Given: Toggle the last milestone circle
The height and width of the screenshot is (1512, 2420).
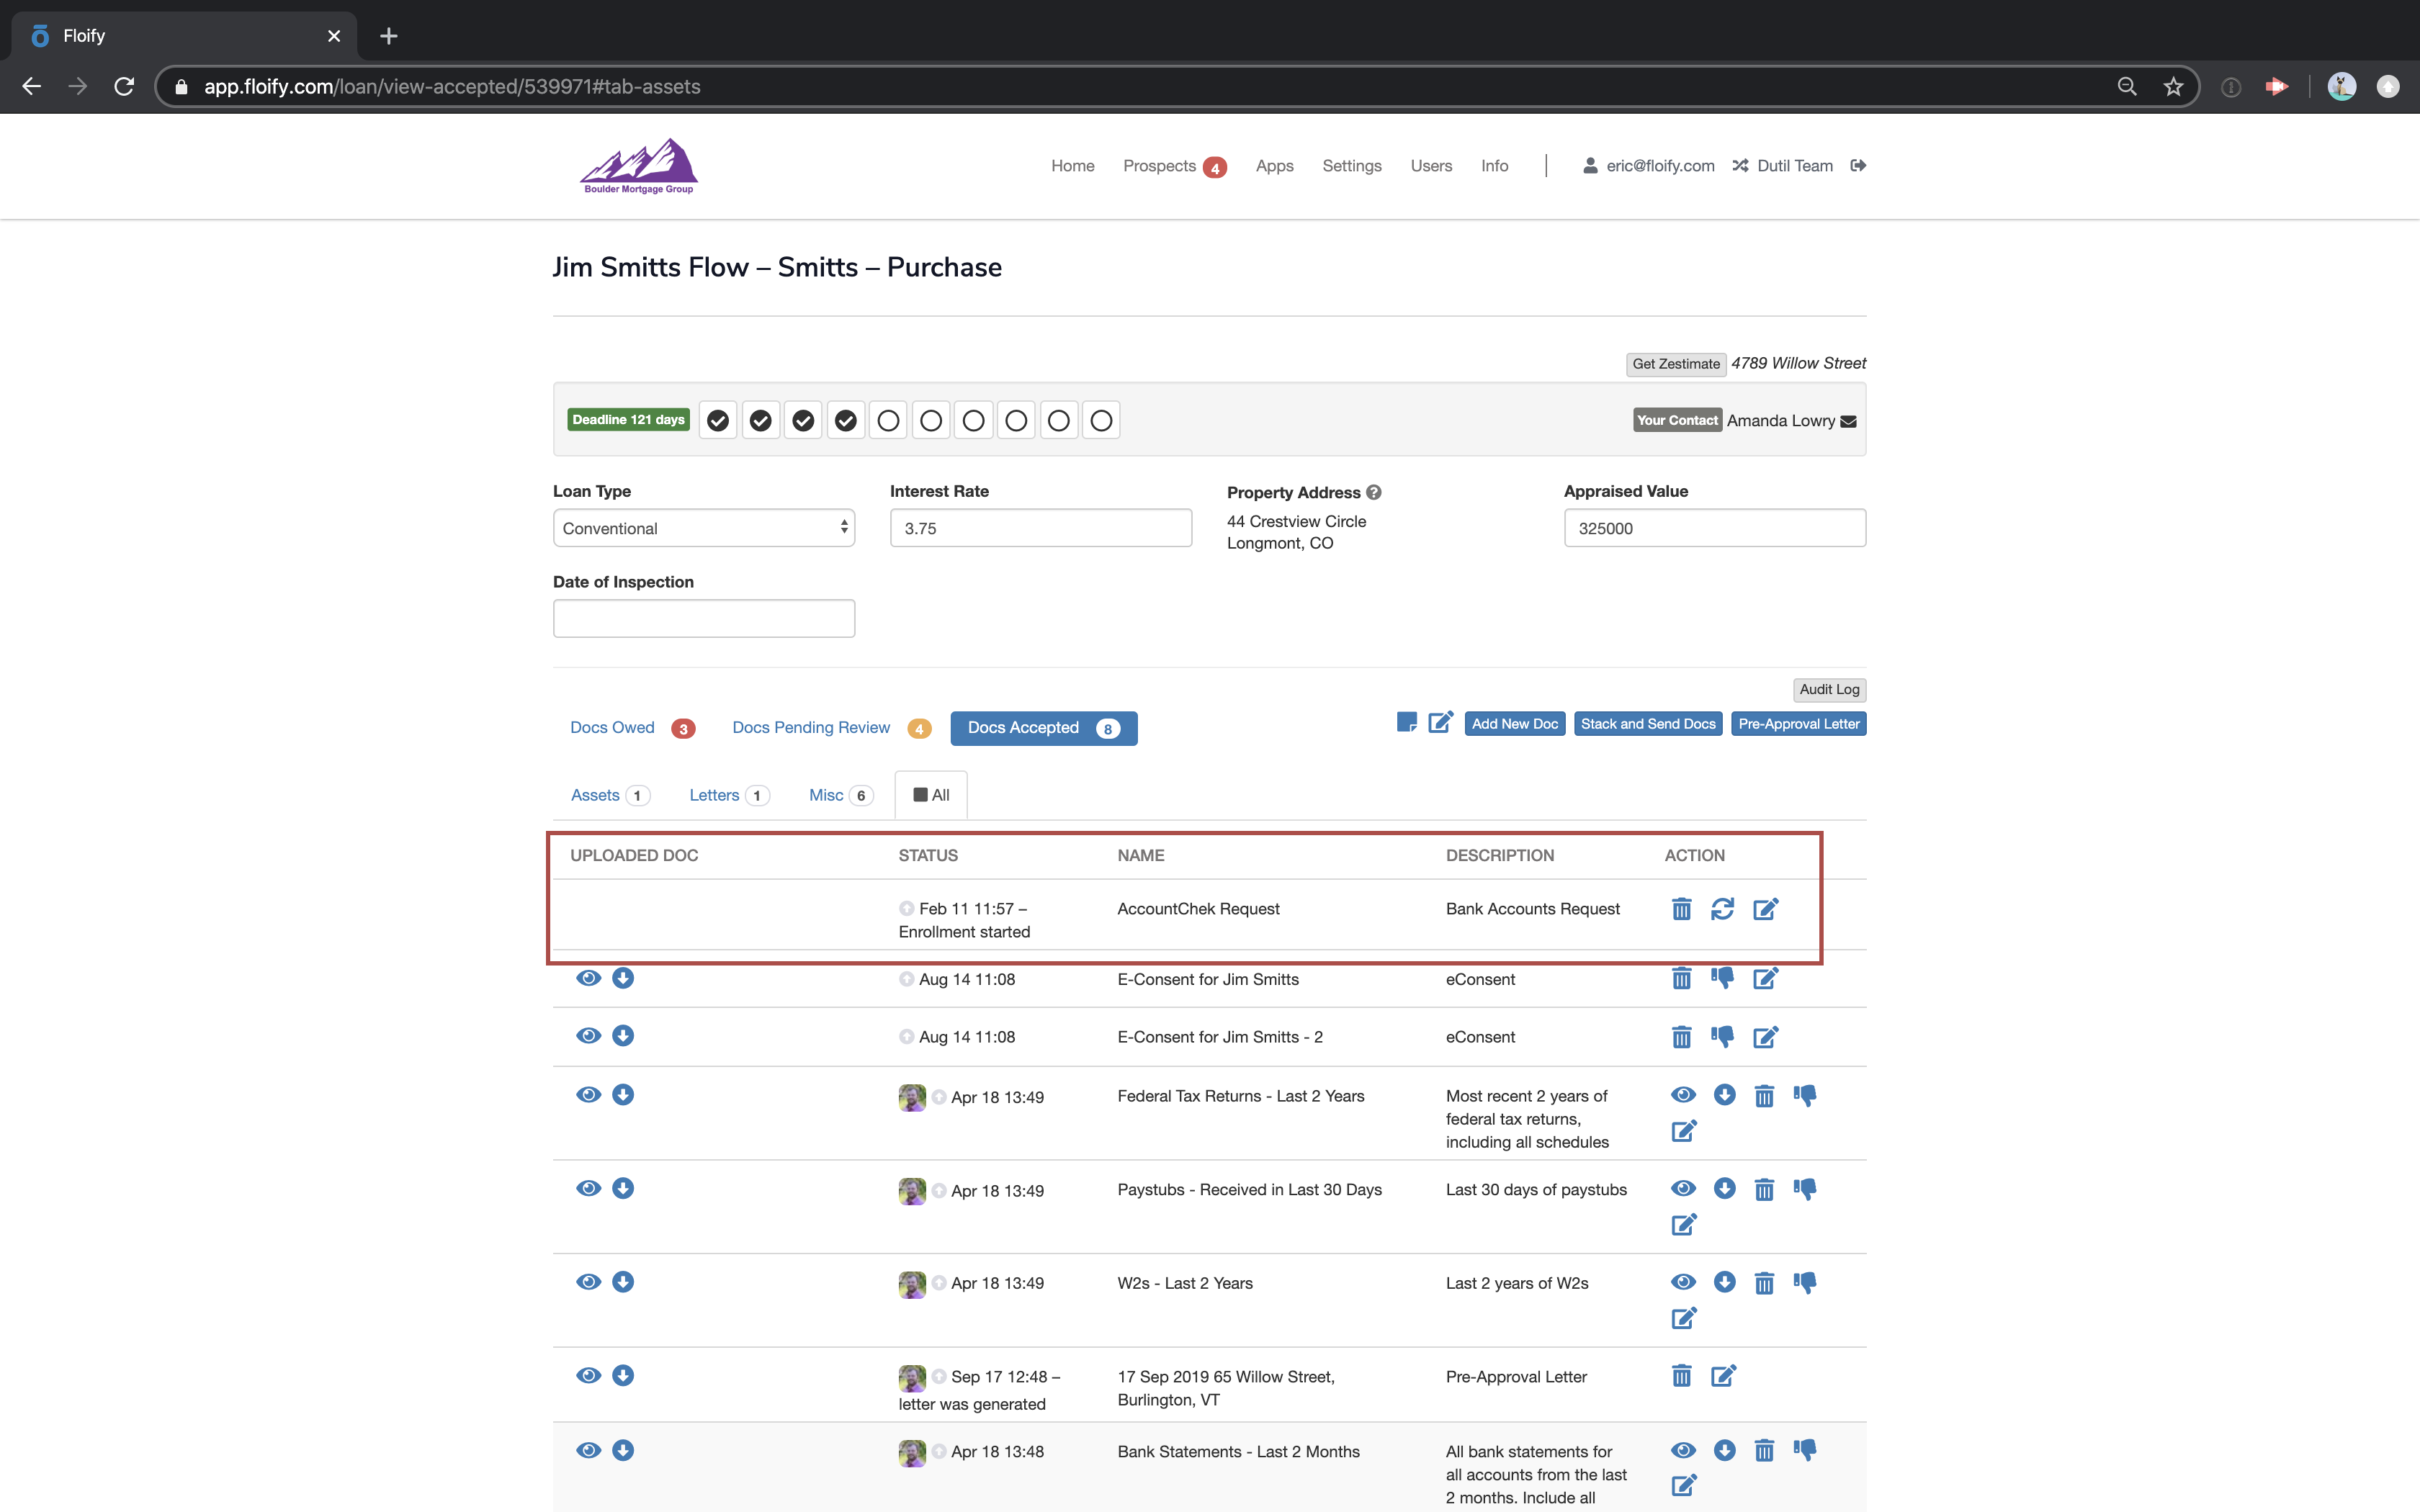Looking at the screenshot, I should [x=1101, y=421].
